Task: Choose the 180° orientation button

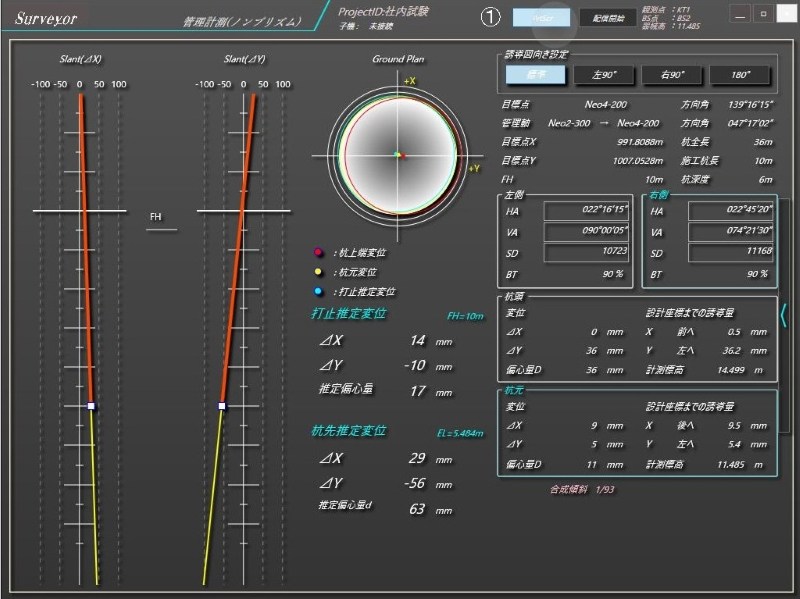Action: coord(740,75)
